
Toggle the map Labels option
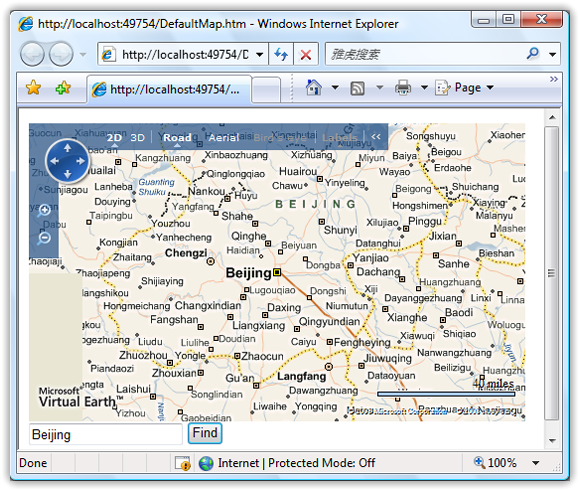pyautogui.click(x=339, y=138)
